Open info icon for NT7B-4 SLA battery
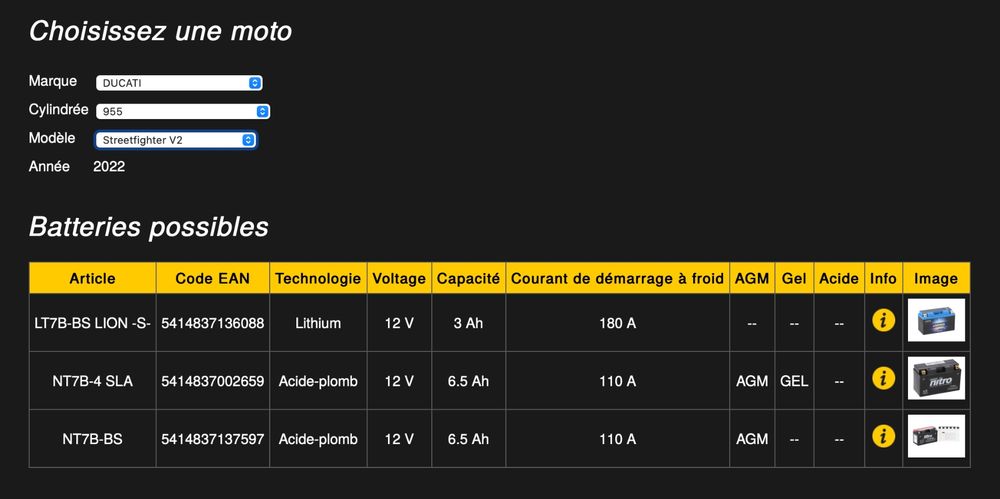The width and height of the screenshot is (1000, 499). 883,378
